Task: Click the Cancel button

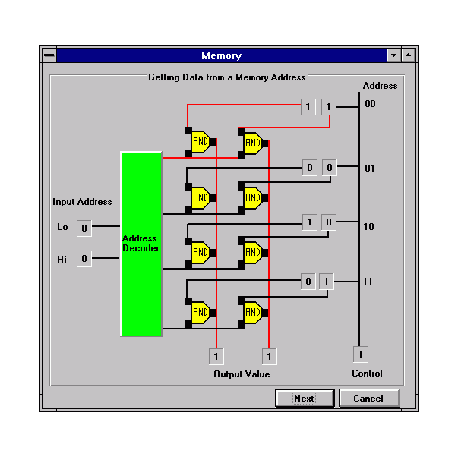Action: (369, 398)
